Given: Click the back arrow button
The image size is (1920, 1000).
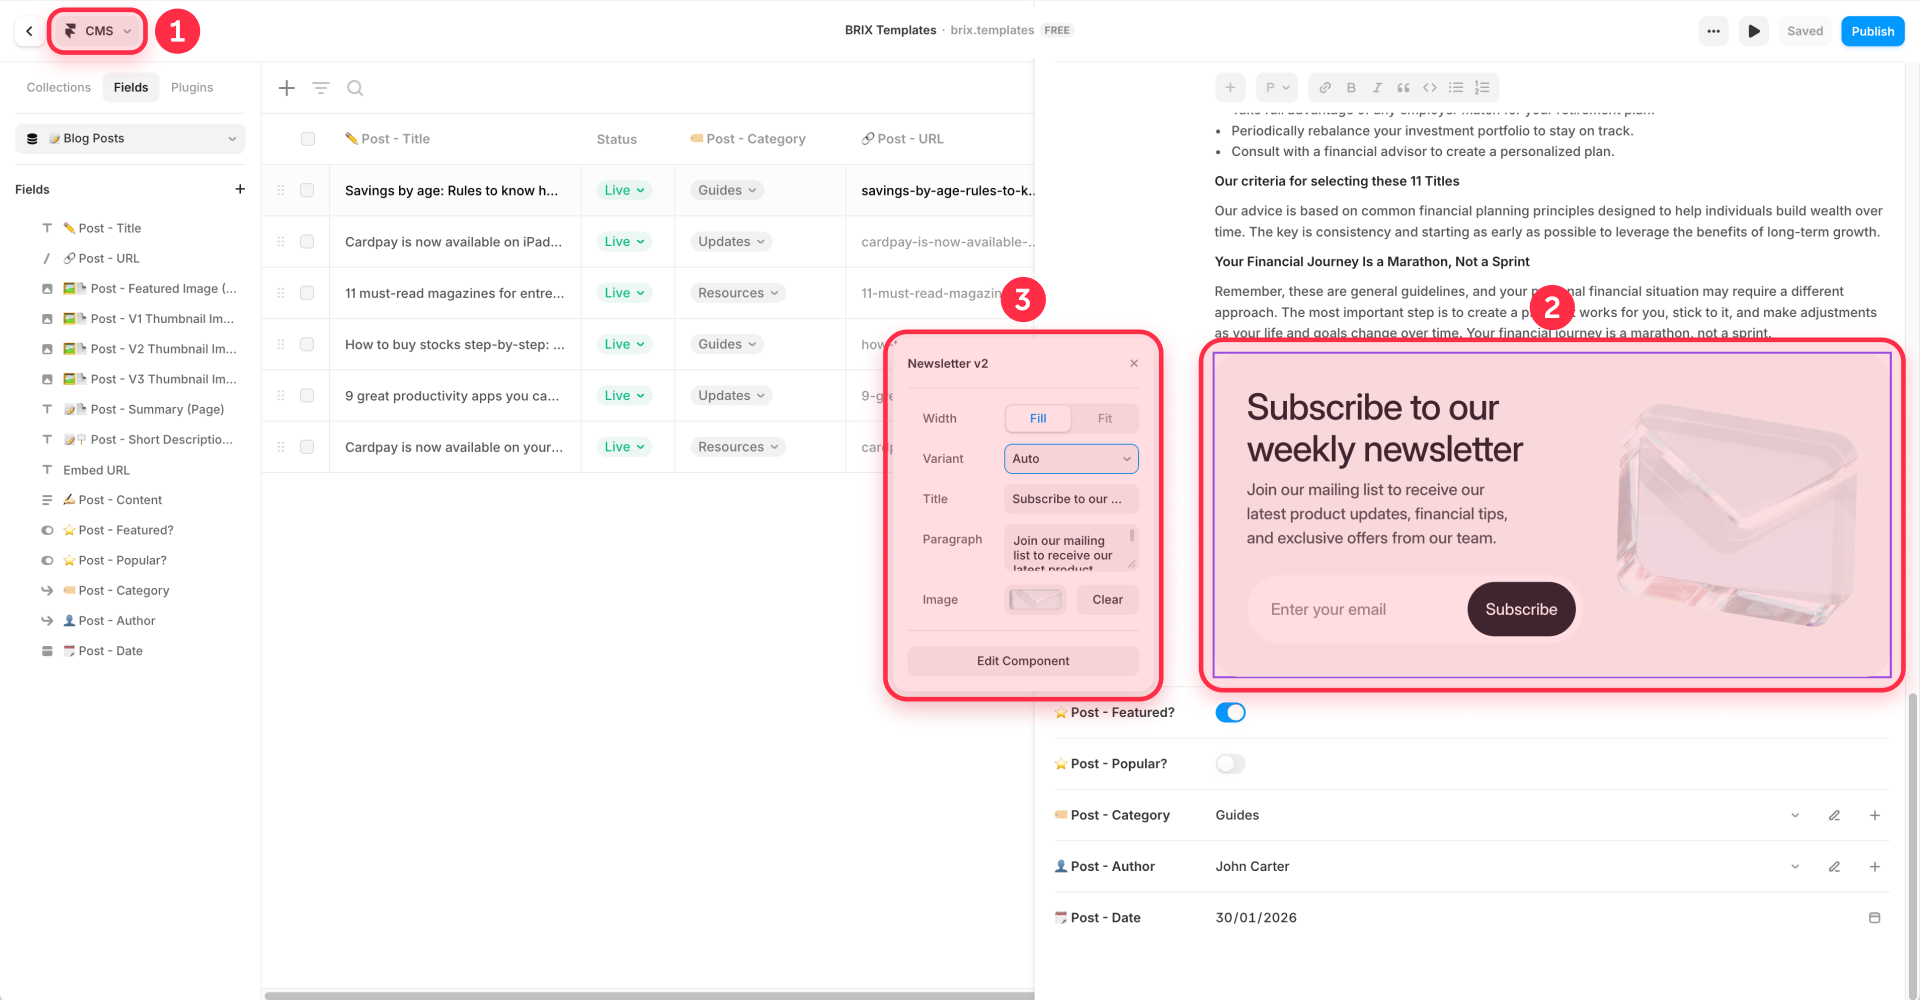Looking at the screenshot, I should [x=29, y=31].
